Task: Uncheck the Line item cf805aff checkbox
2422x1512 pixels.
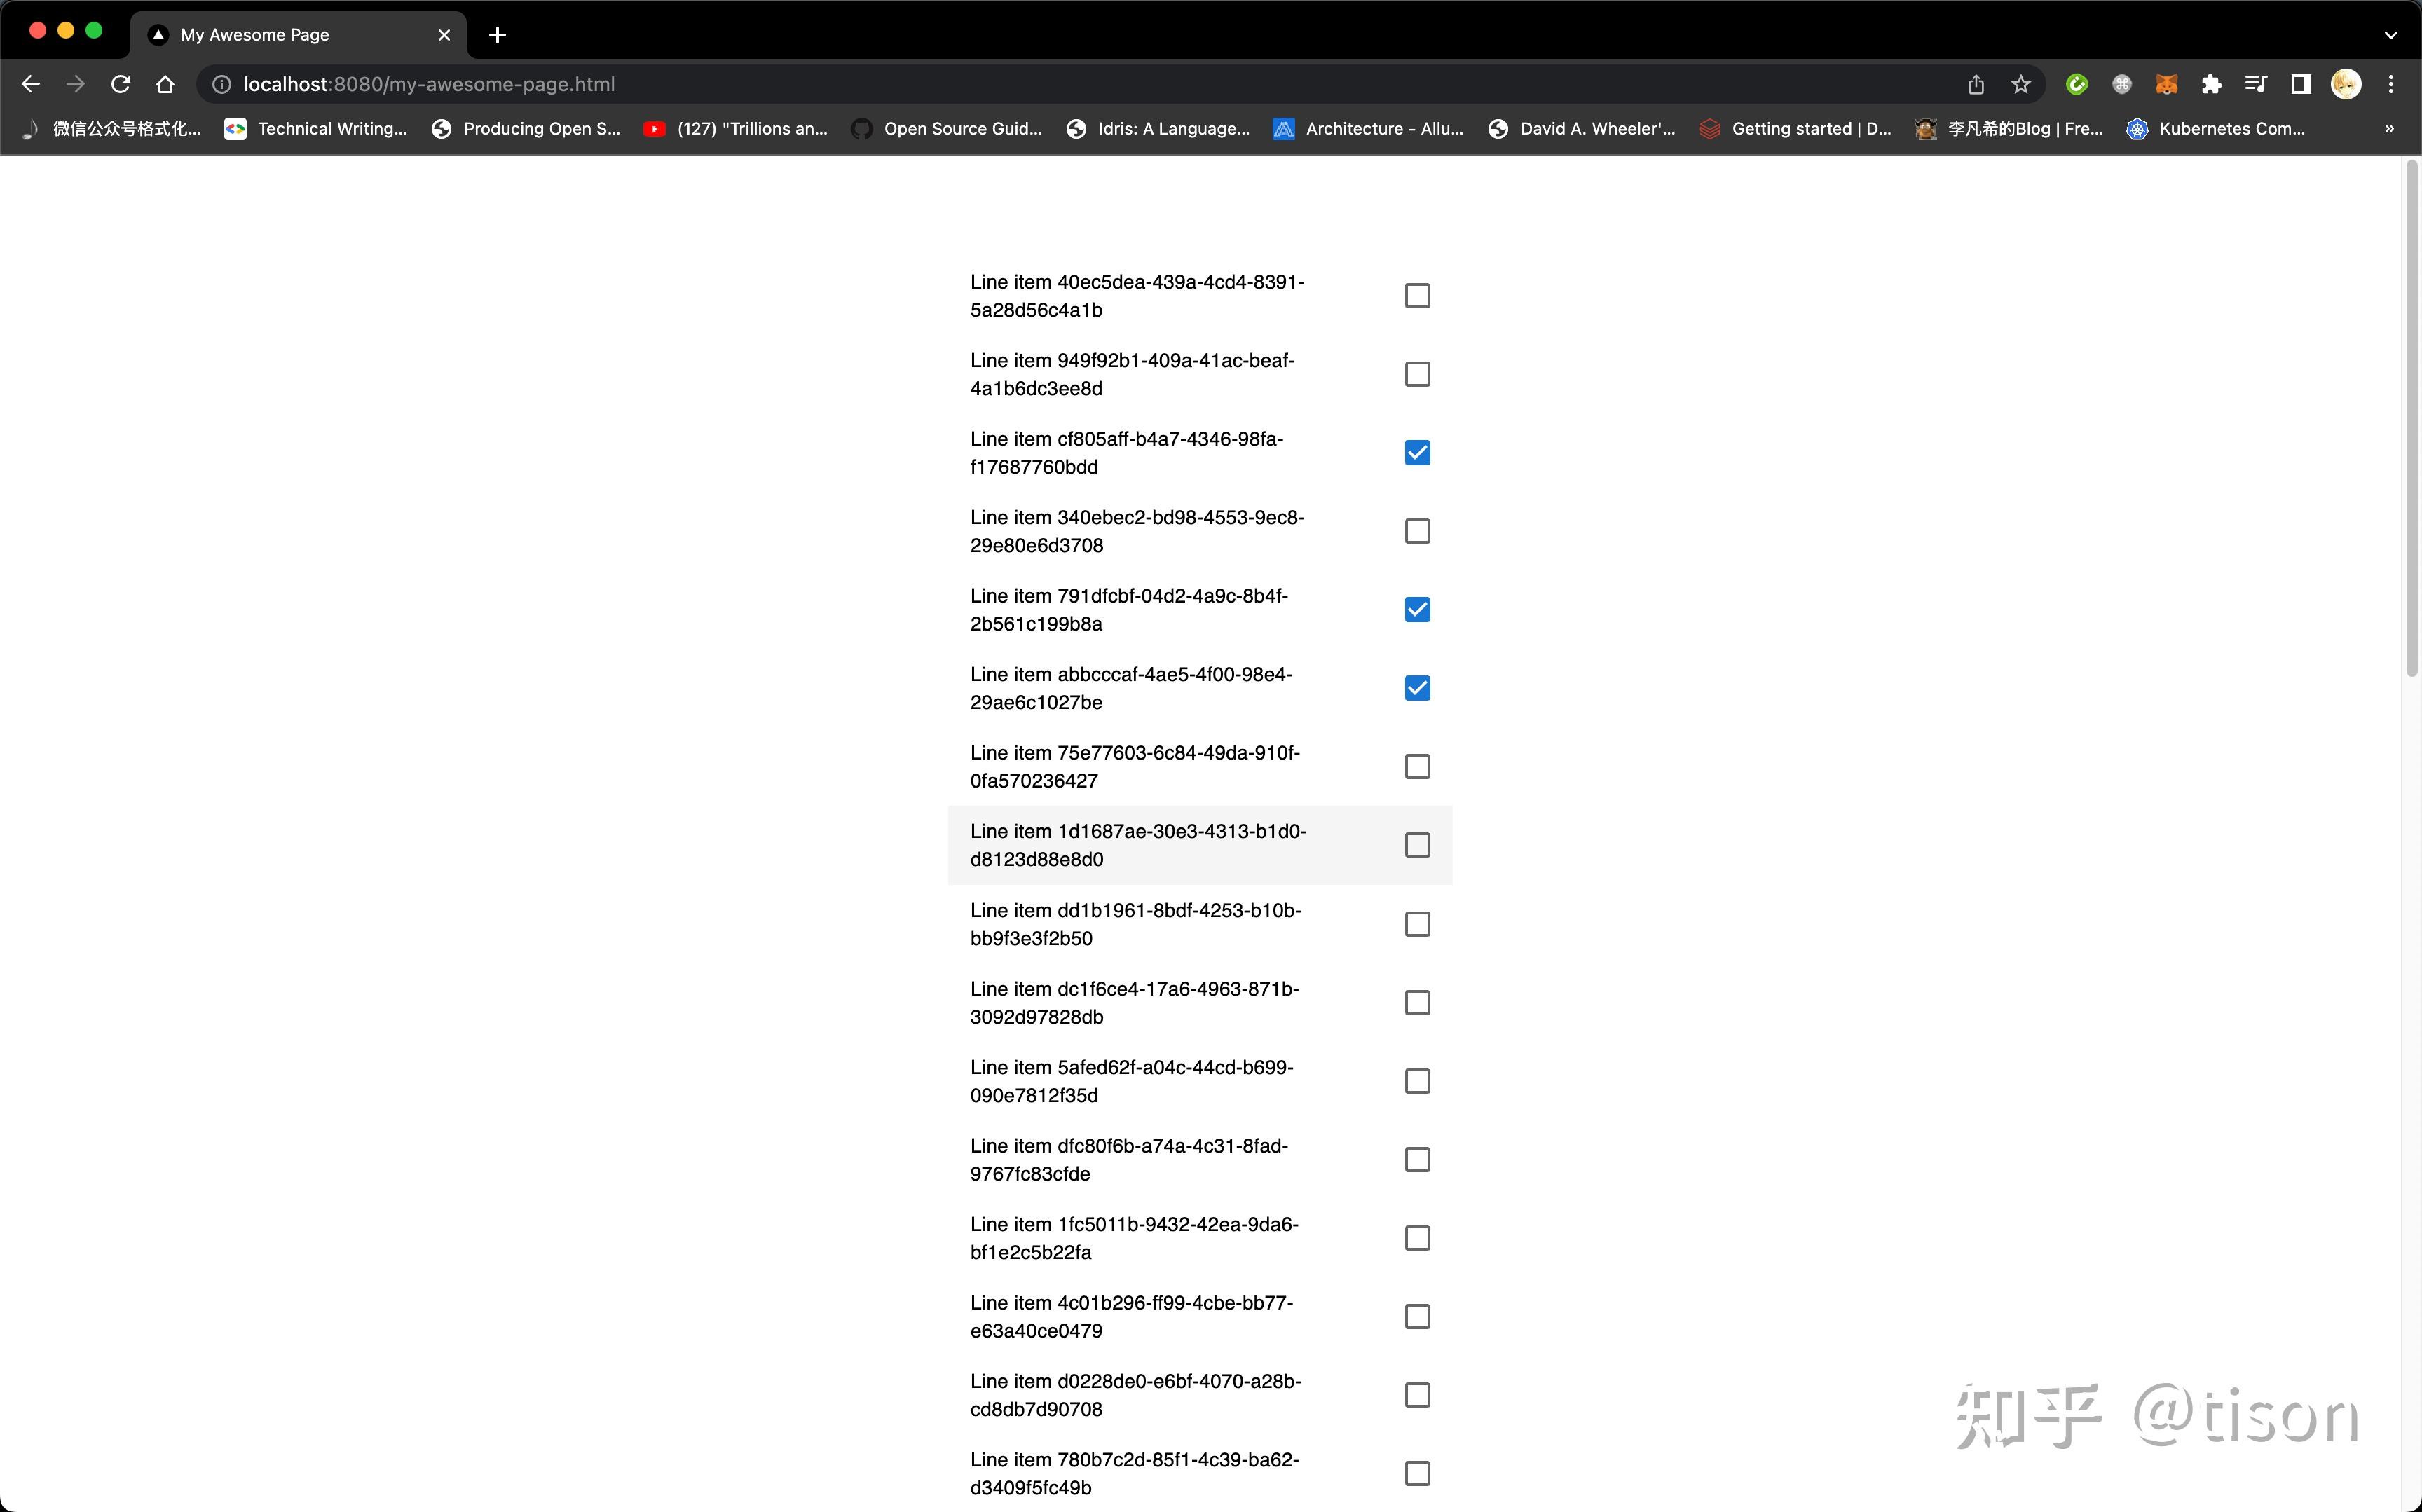Action: click(1417, 453)
